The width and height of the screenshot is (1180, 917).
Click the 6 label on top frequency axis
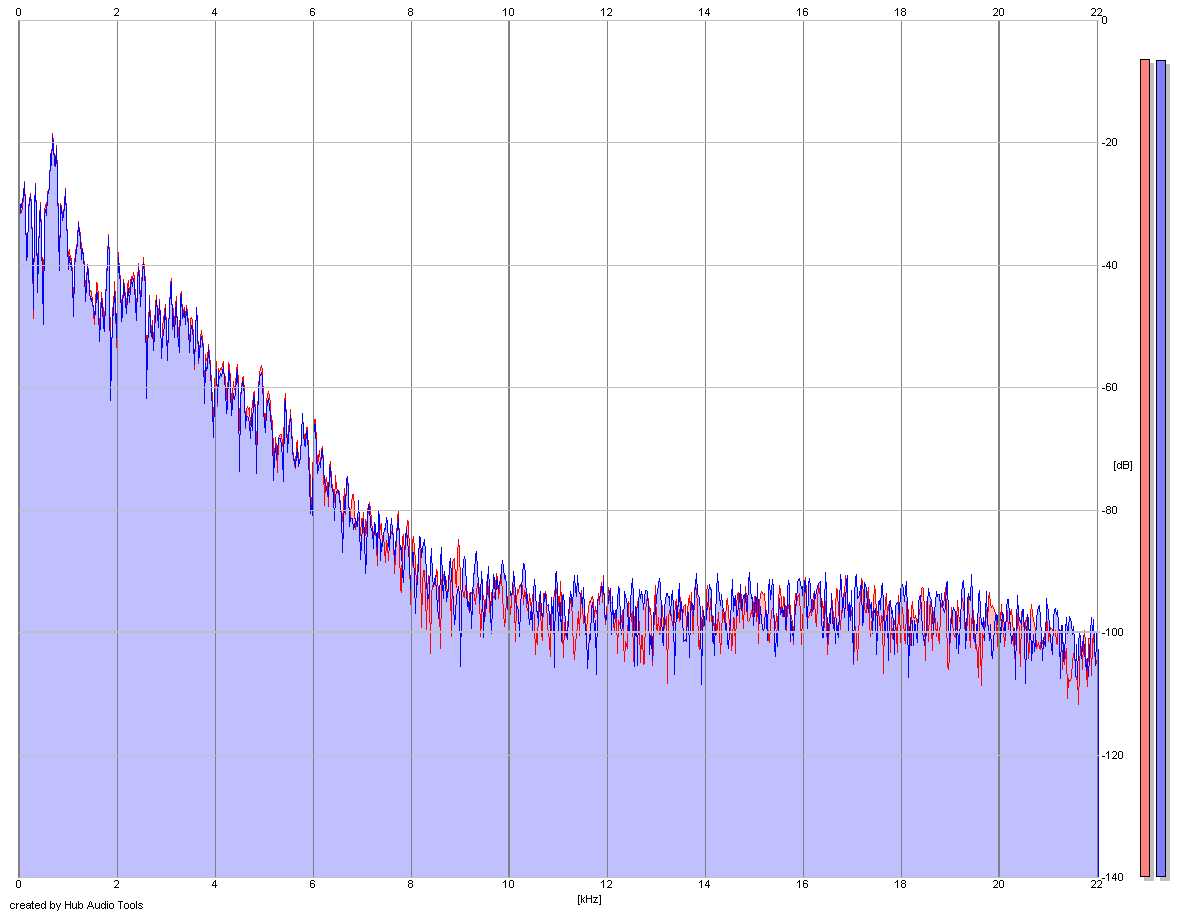tap(312, 12)
